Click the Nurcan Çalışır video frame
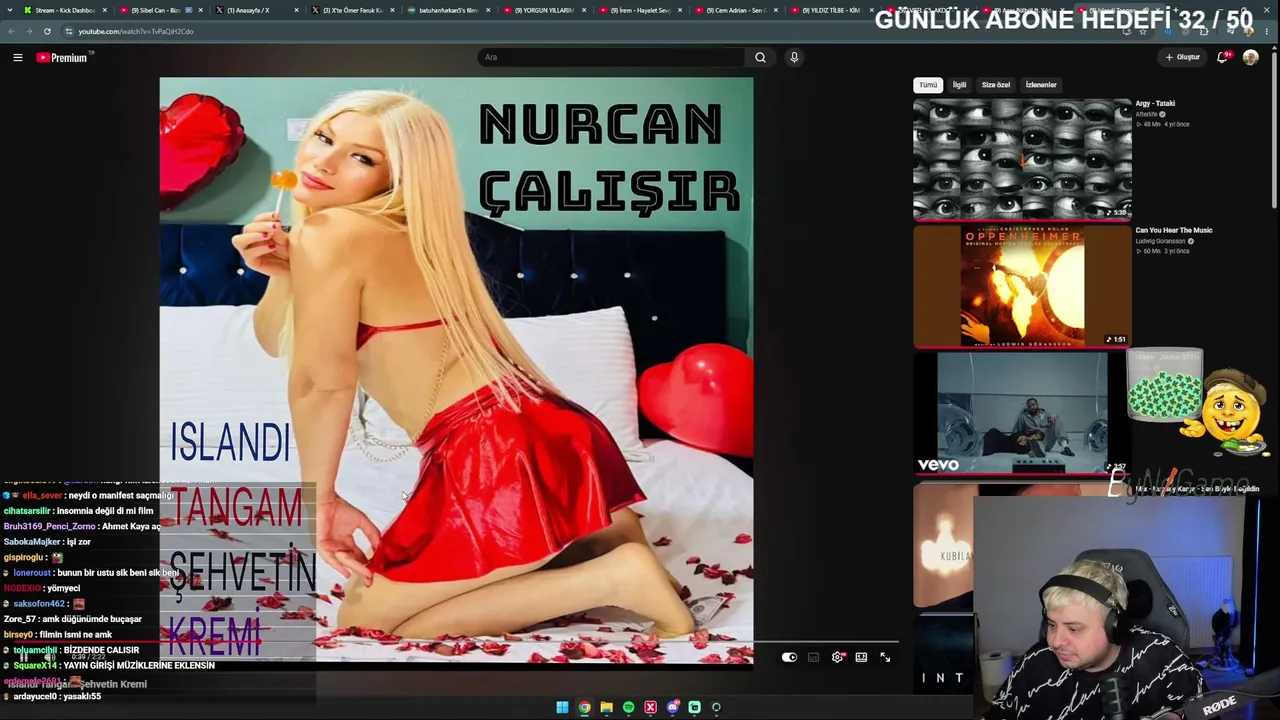Screen dimensions: 1280x720 [456, 370]
